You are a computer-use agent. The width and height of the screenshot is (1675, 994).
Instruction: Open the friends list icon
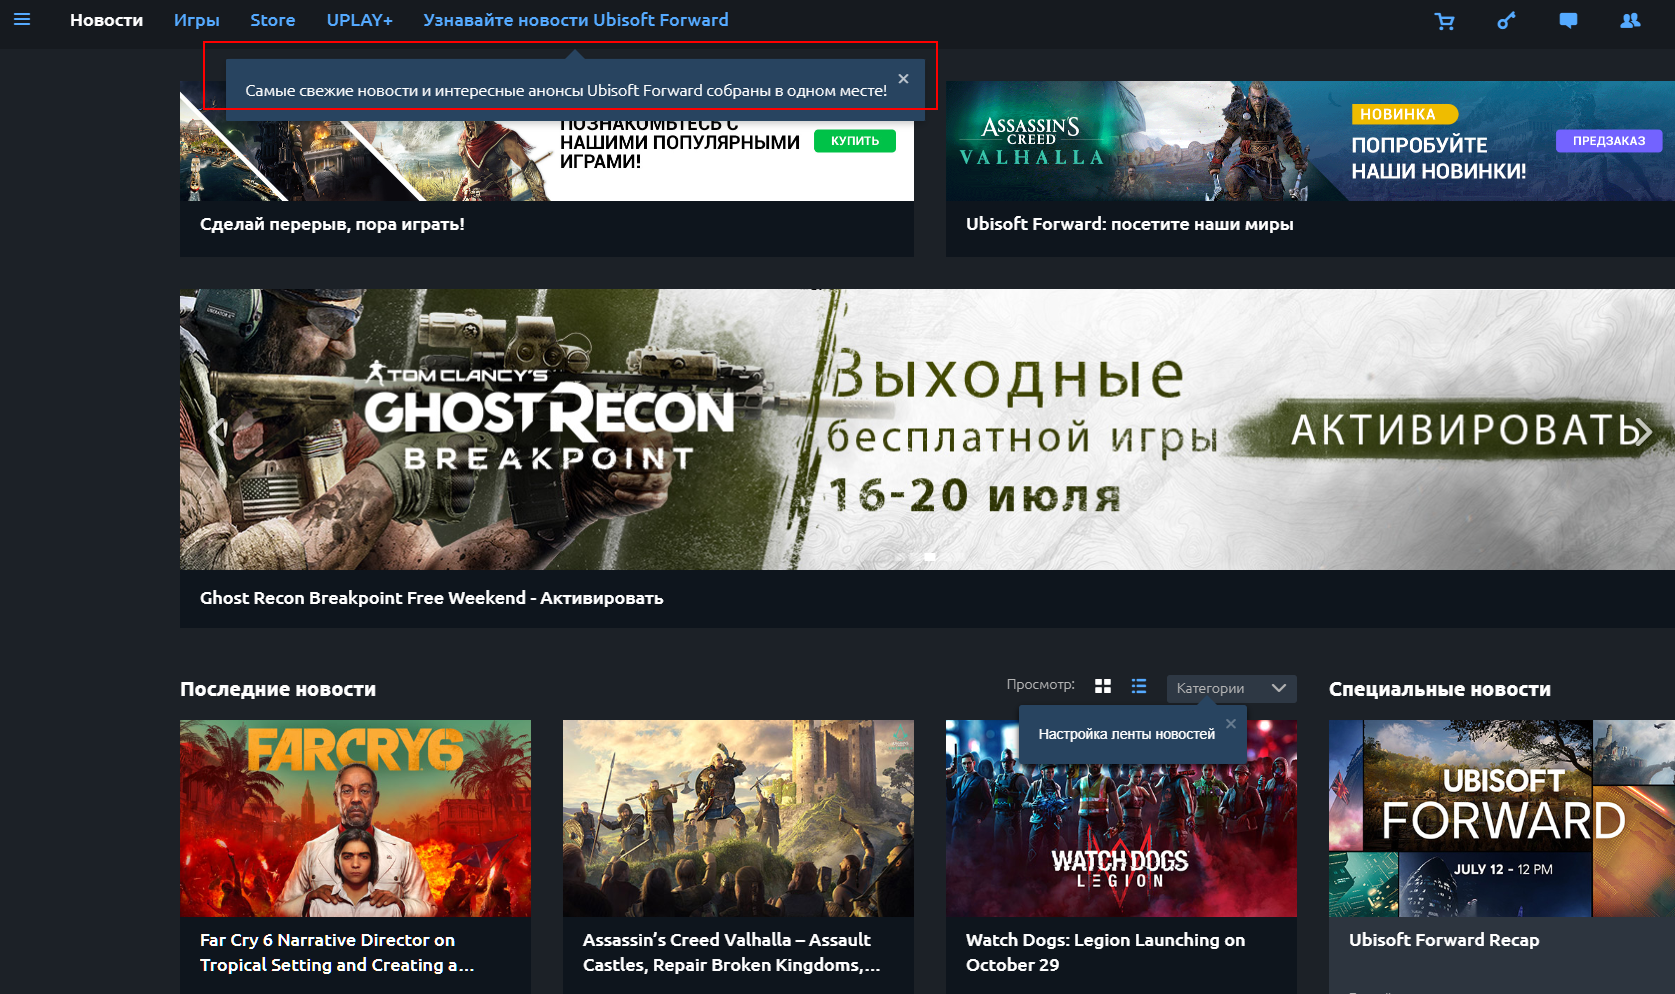click(1630, 20)
